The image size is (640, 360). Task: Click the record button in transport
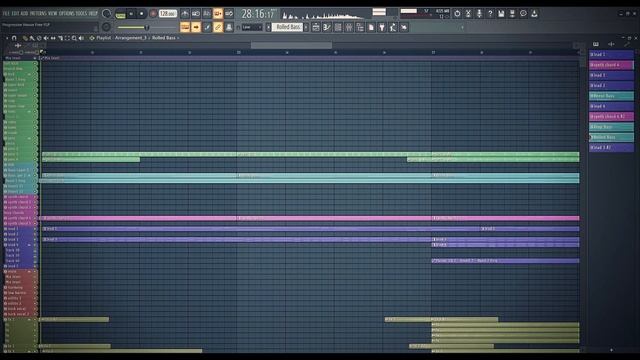click(x=153, y=13)
